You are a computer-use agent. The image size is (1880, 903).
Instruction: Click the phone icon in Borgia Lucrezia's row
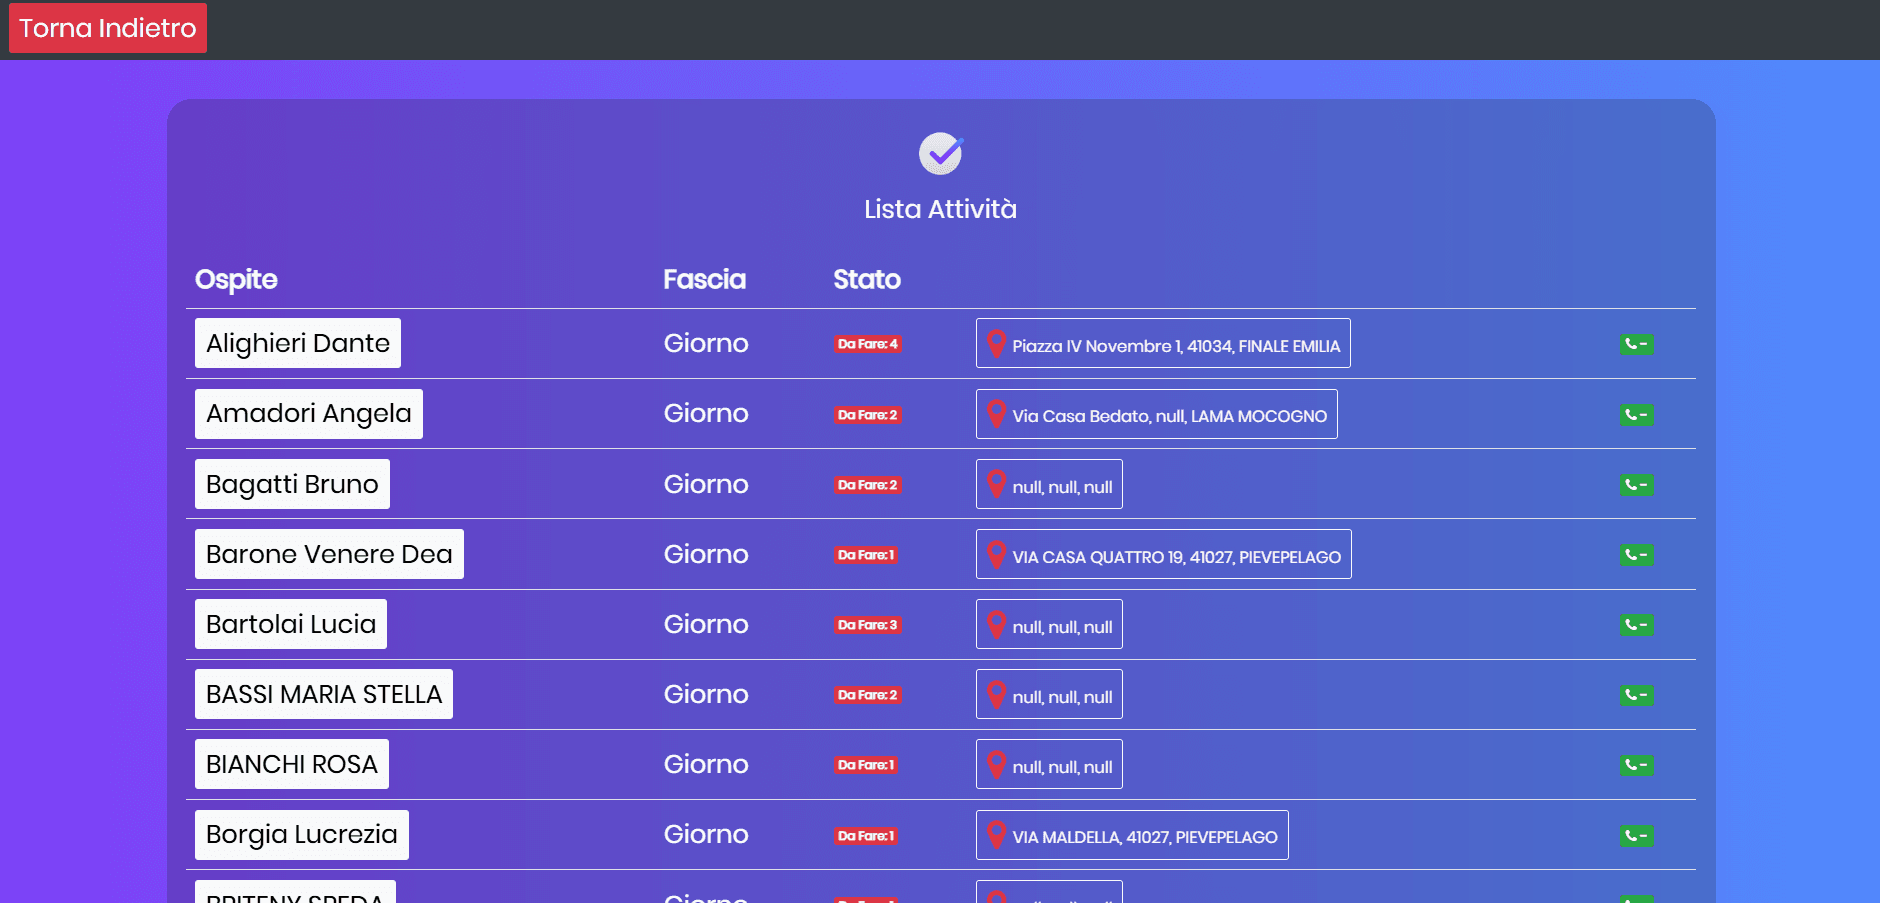click(1635, 836)
